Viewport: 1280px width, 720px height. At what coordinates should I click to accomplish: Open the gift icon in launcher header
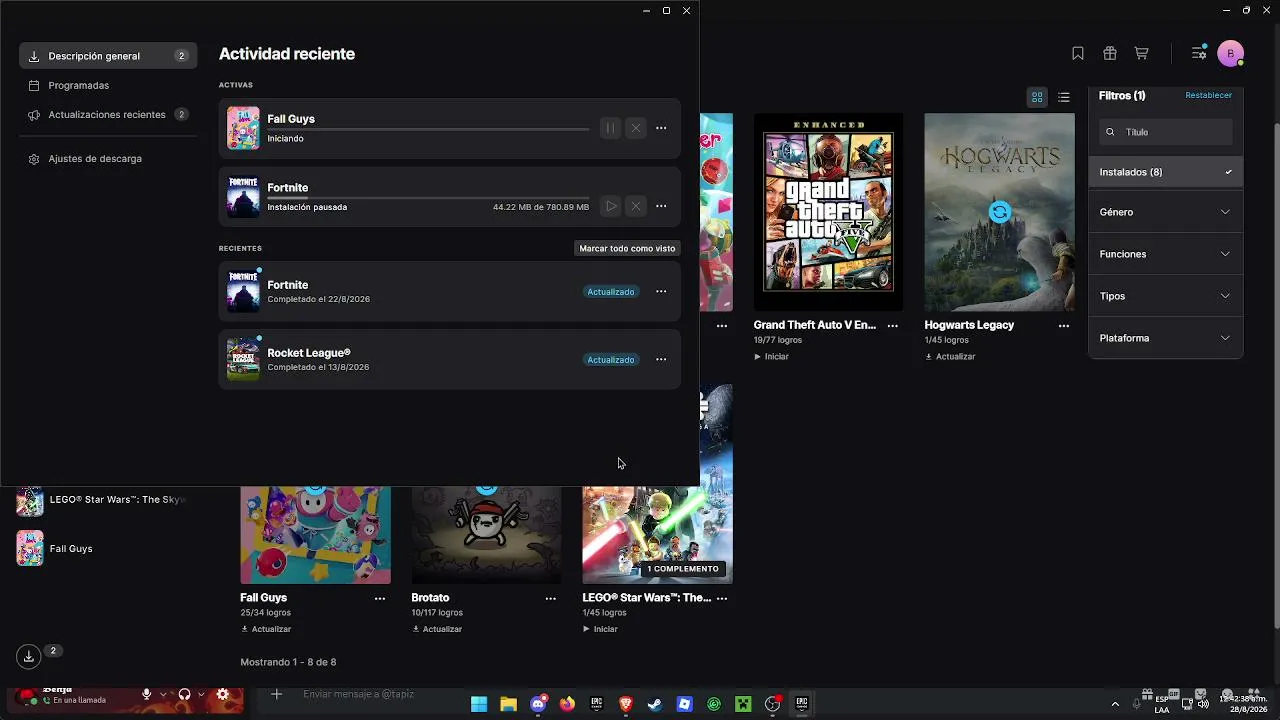[x=1110, y=54]
